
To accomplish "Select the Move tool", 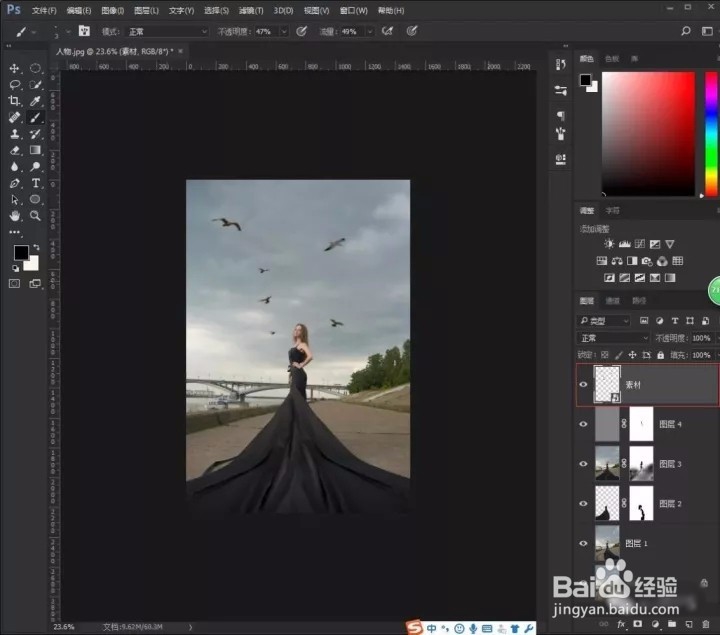I will point(14,68).
